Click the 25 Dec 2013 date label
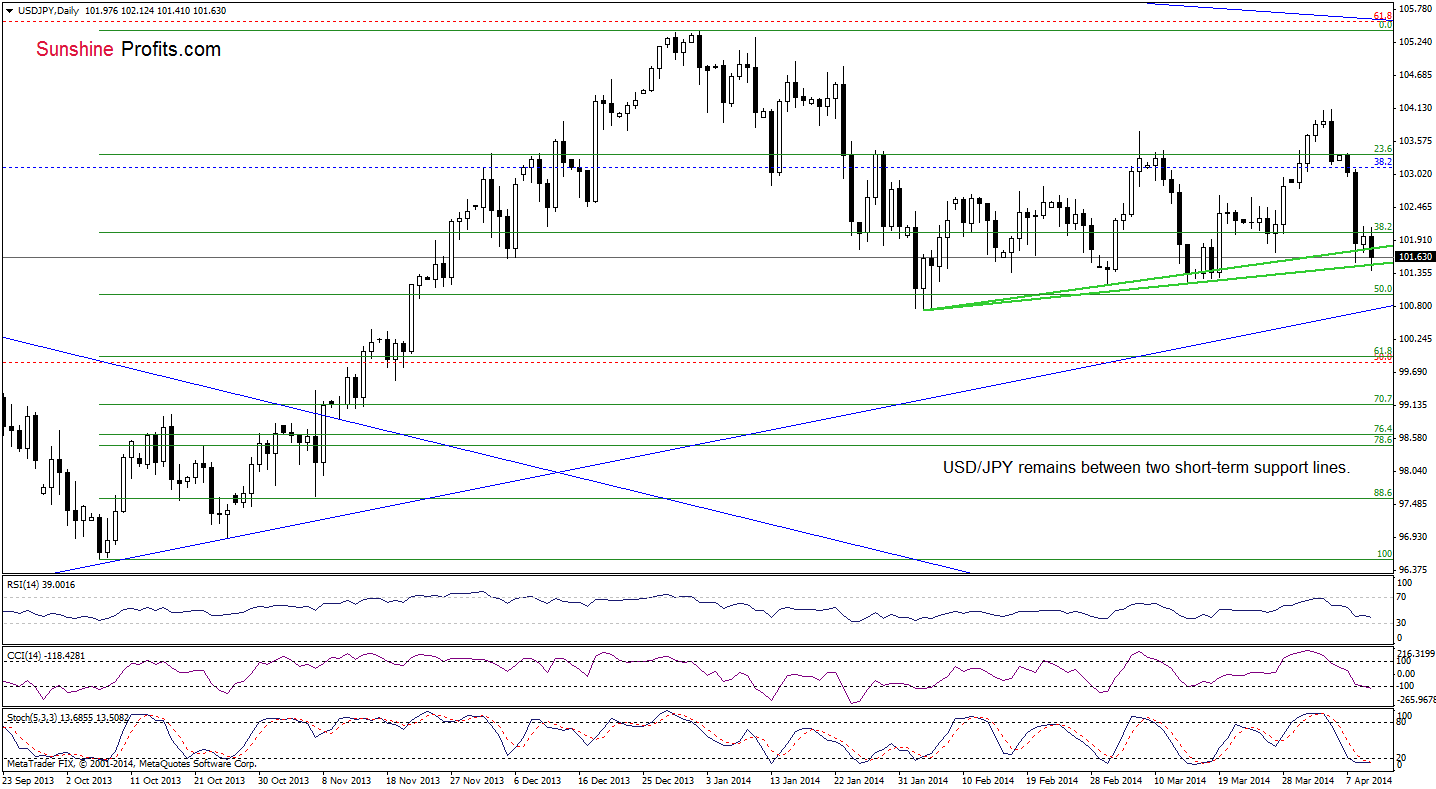This screenshot has width=1436, height=789. point(669,780)
